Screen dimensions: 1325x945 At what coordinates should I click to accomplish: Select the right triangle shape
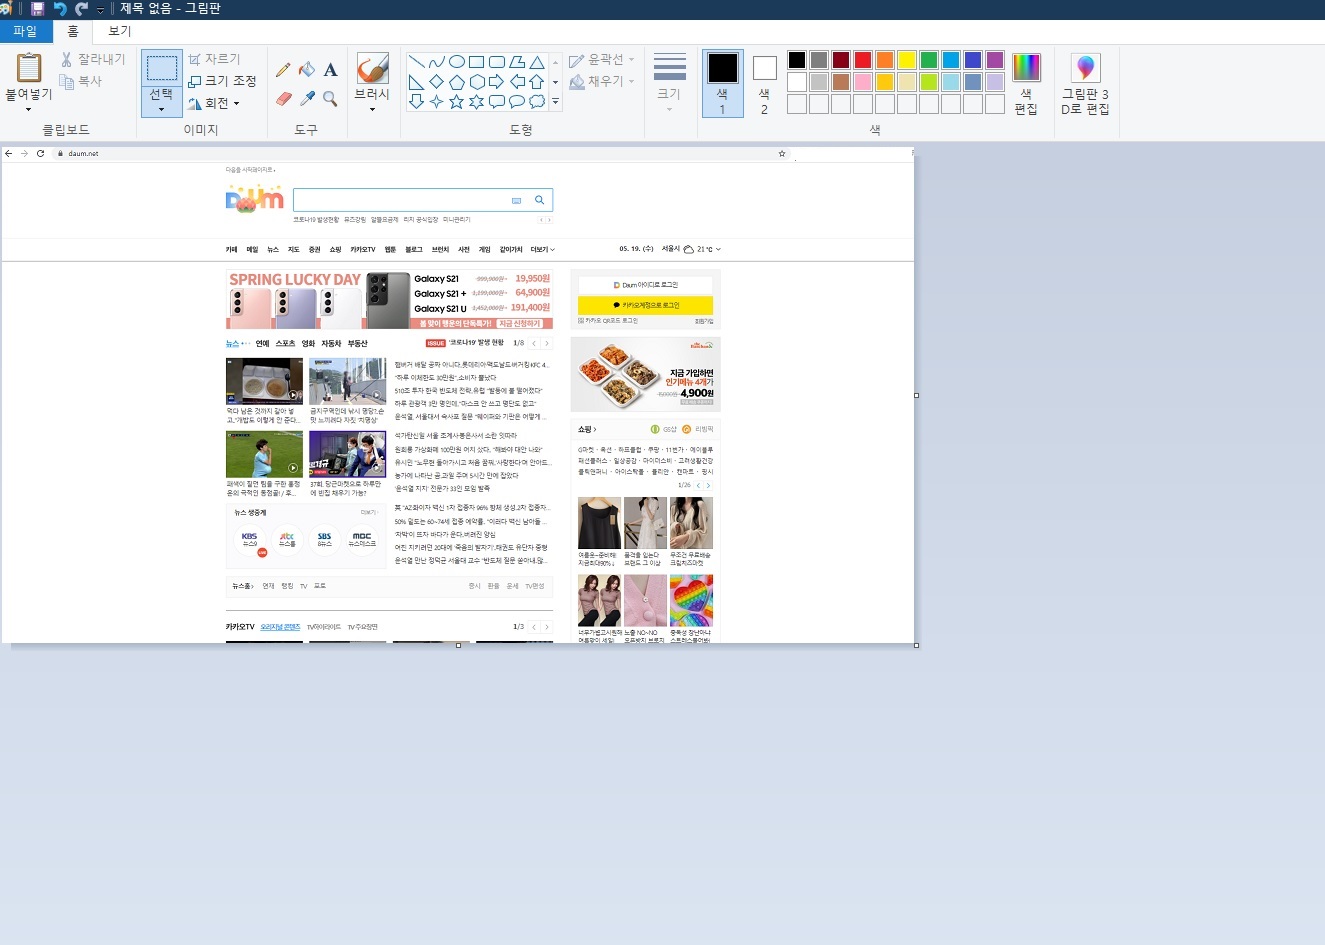417,82
